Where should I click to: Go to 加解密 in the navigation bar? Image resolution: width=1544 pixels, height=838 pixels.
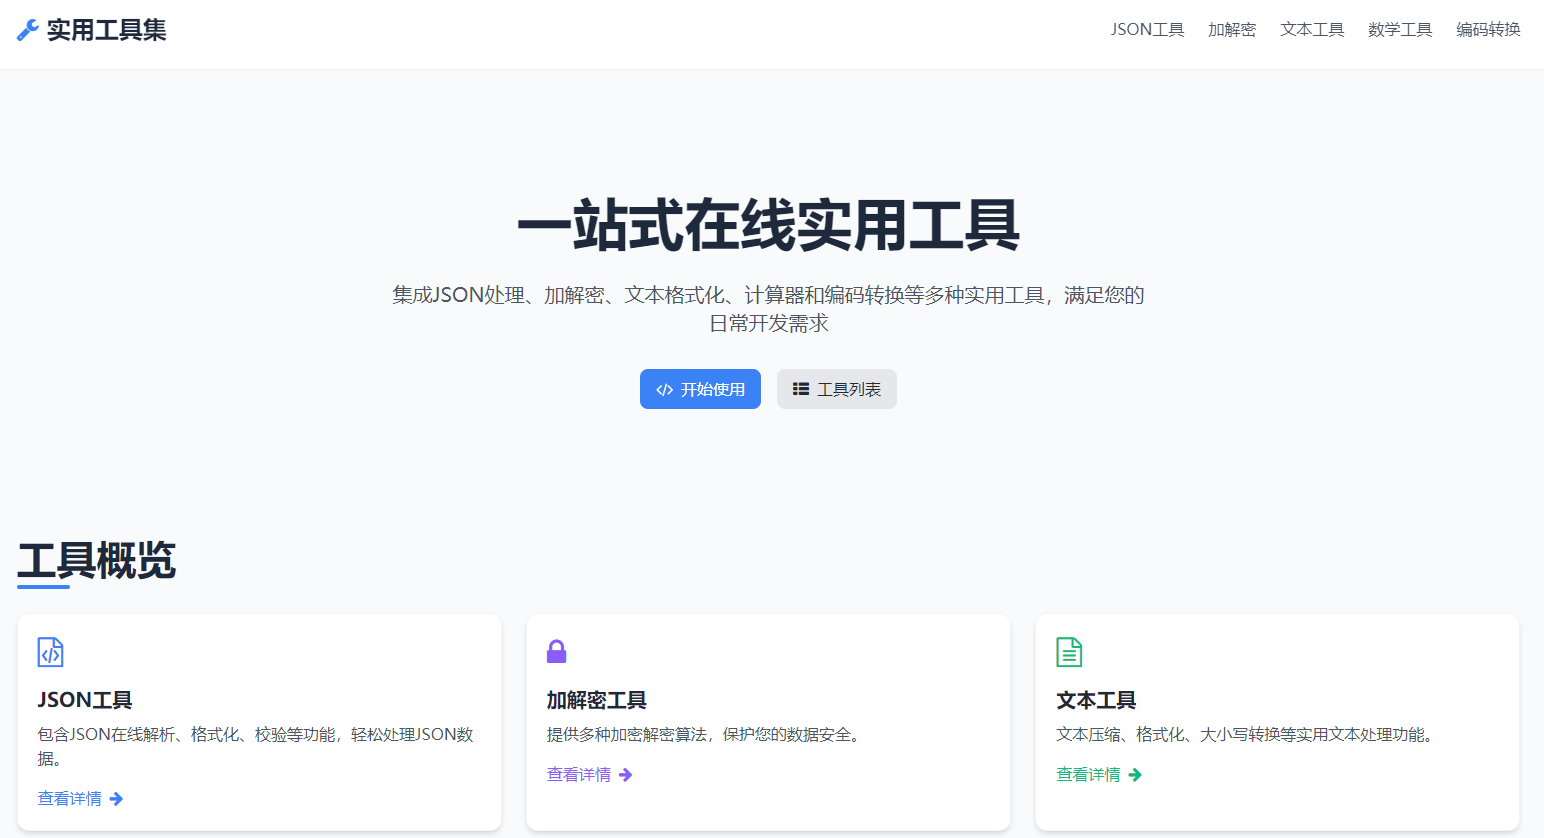pyautogui.click(x=1231, y=30)
